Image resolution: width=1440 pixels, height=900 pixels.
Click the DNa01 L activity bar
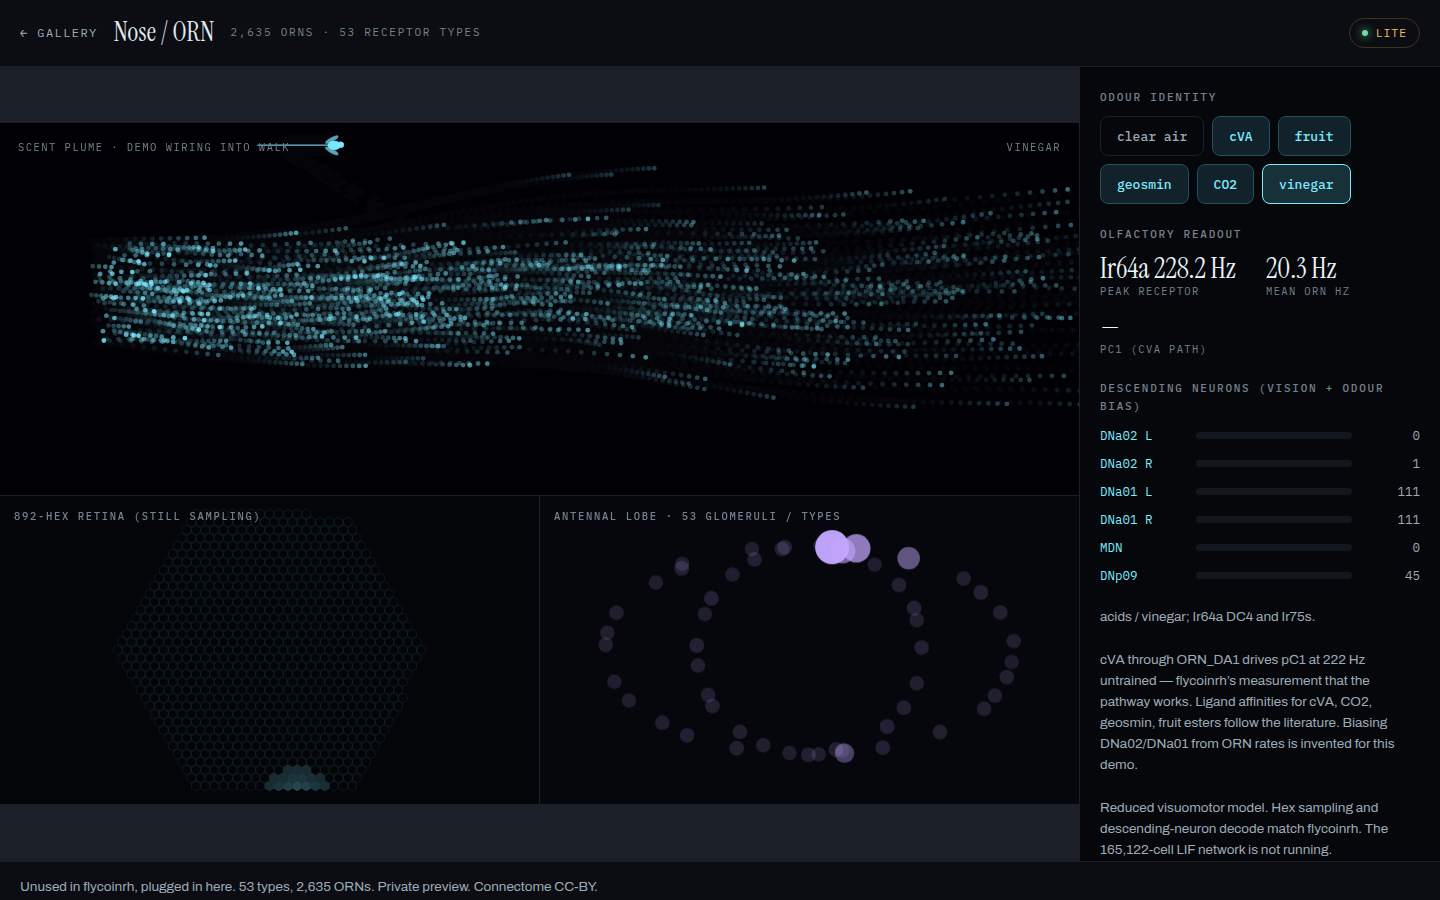pyautogui.click(x=1274, y=492)
